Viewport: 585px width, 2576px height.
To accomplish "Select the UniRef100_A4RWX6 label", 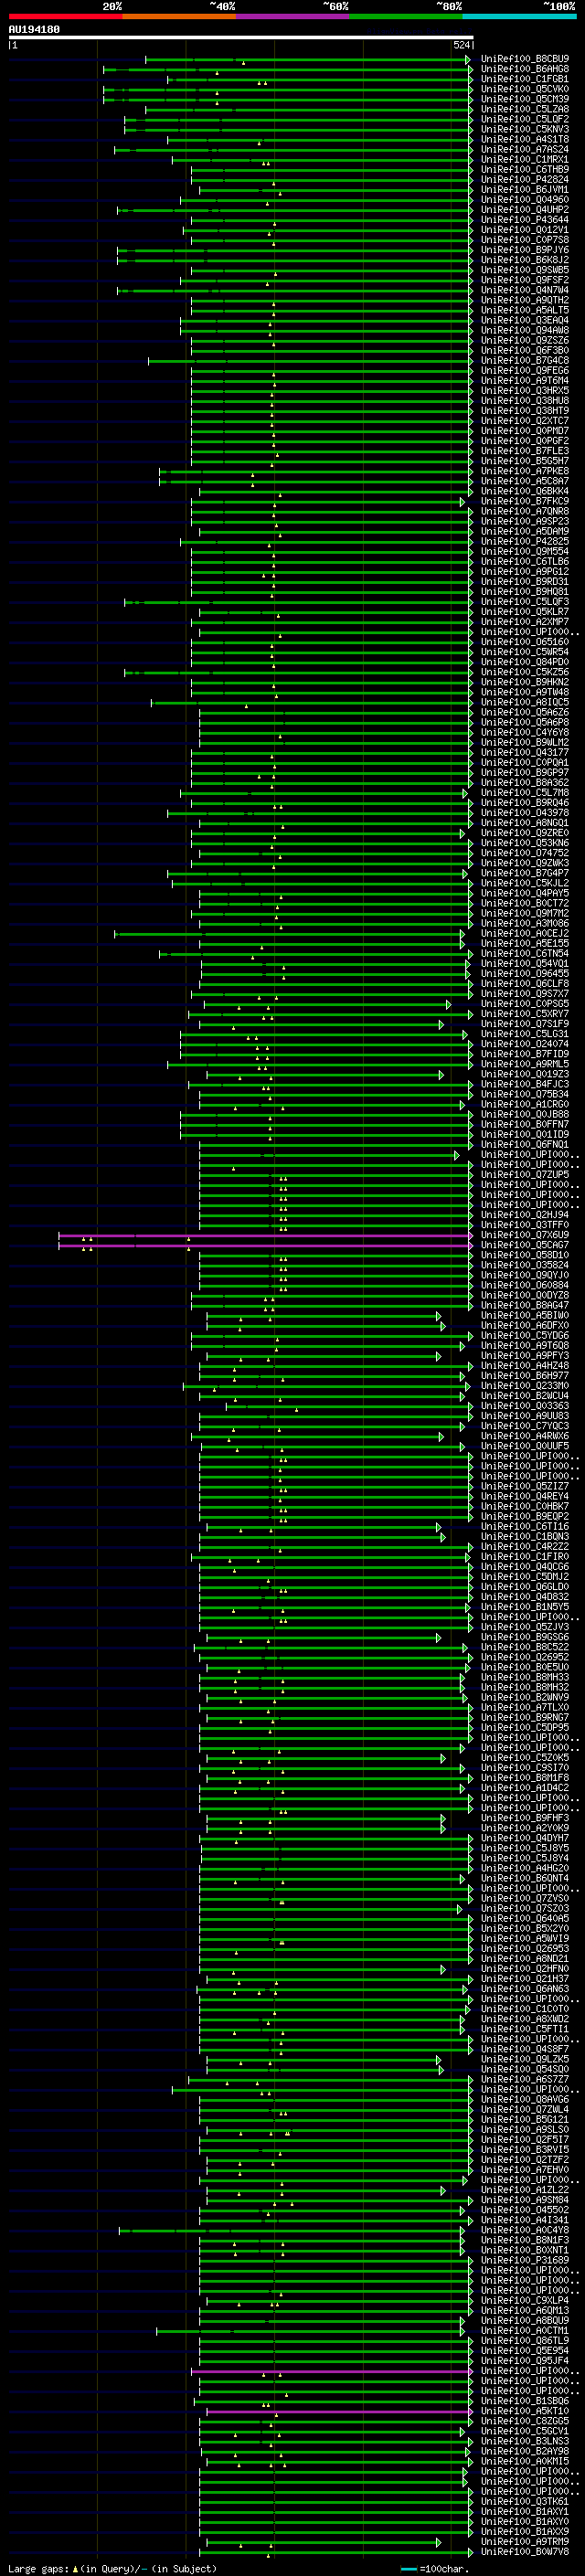I will tap(524, 1436).
